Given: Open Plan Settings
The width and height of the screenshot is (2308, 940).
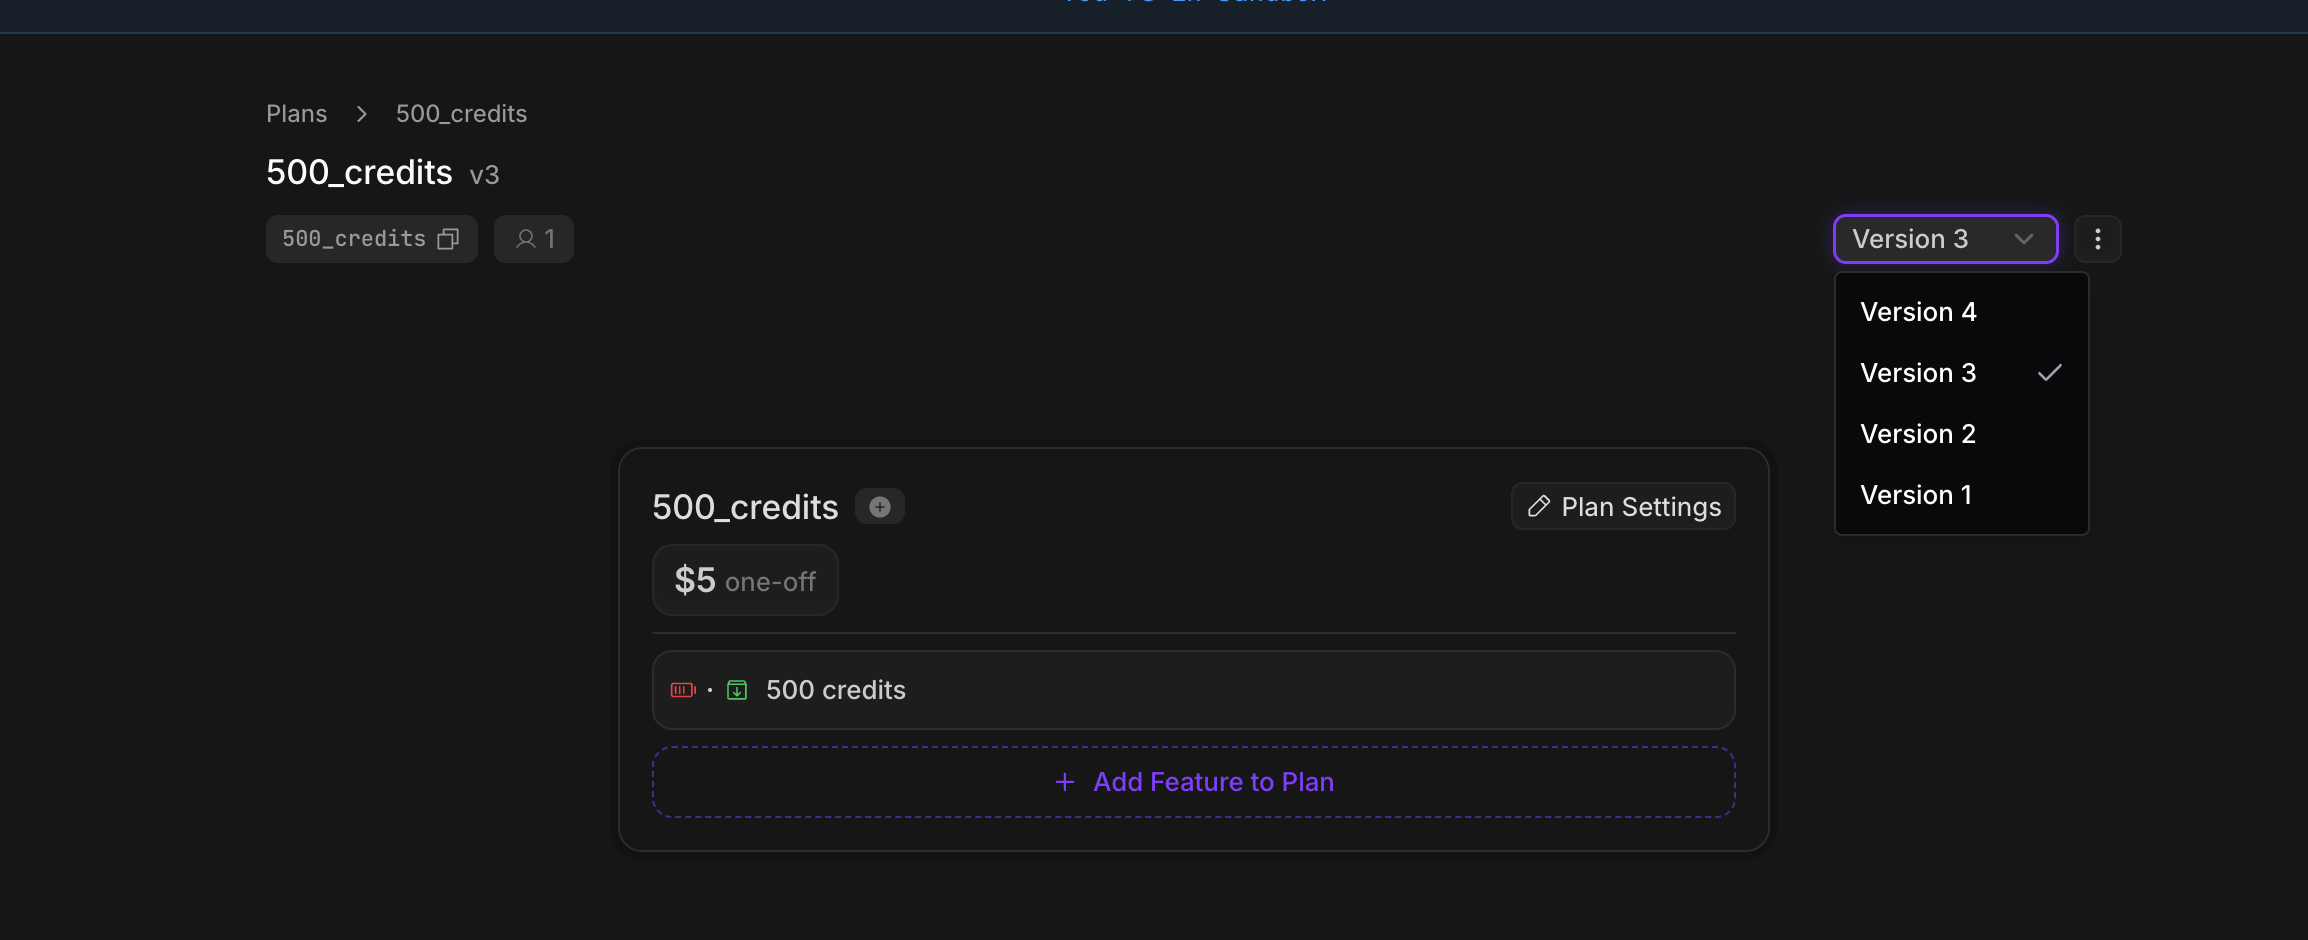Looking at the screenshot, I should (x=1624, y=507).
